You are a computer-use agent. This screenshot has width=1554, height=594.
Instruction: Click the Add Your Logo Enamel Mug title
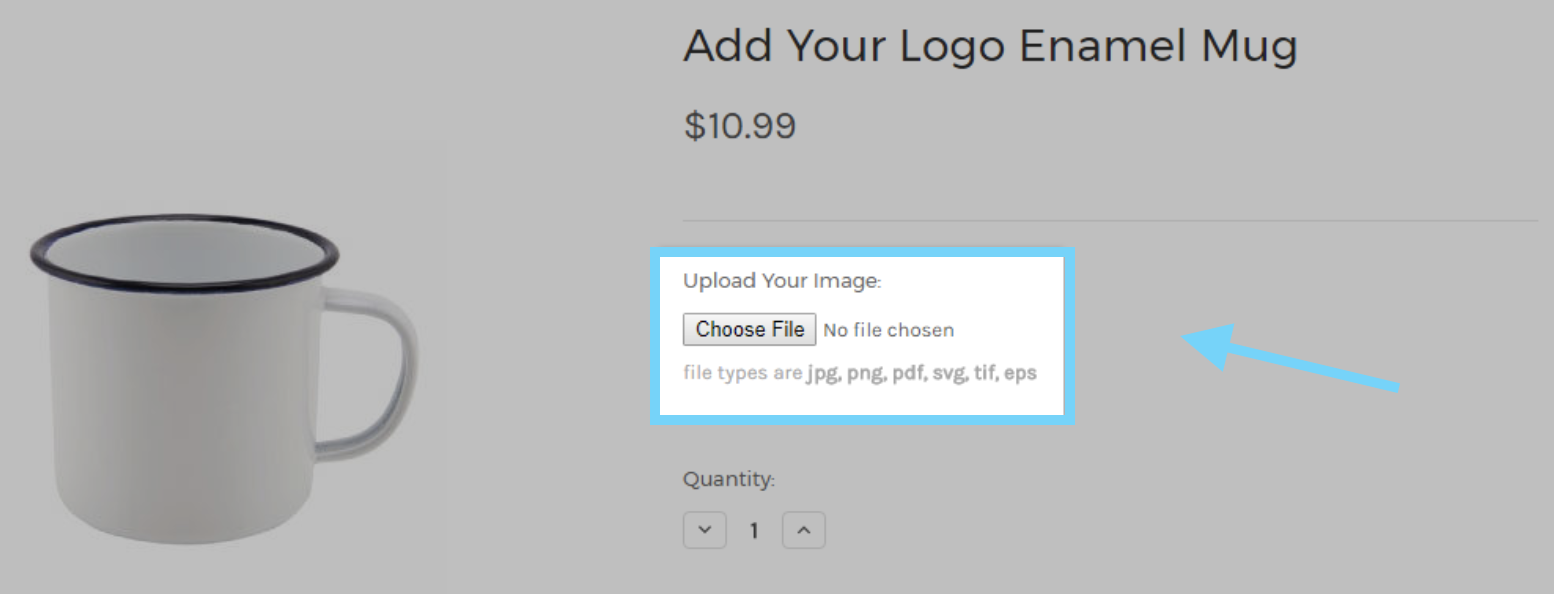[x=990, y=46]
